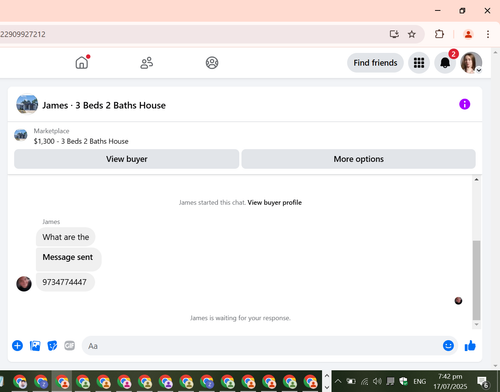Click the More options button

pos(359,159)
